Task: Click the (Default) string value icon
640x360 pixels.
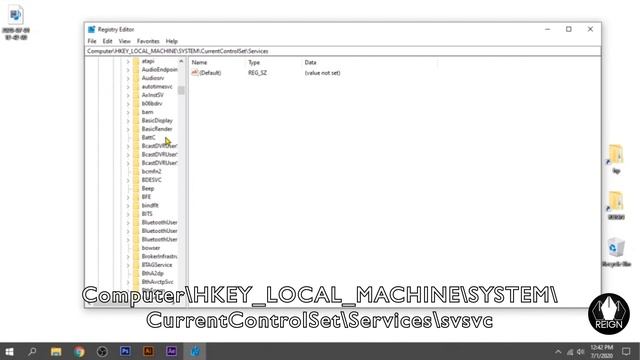Action: pyautogui.click(x=195, y=73)
